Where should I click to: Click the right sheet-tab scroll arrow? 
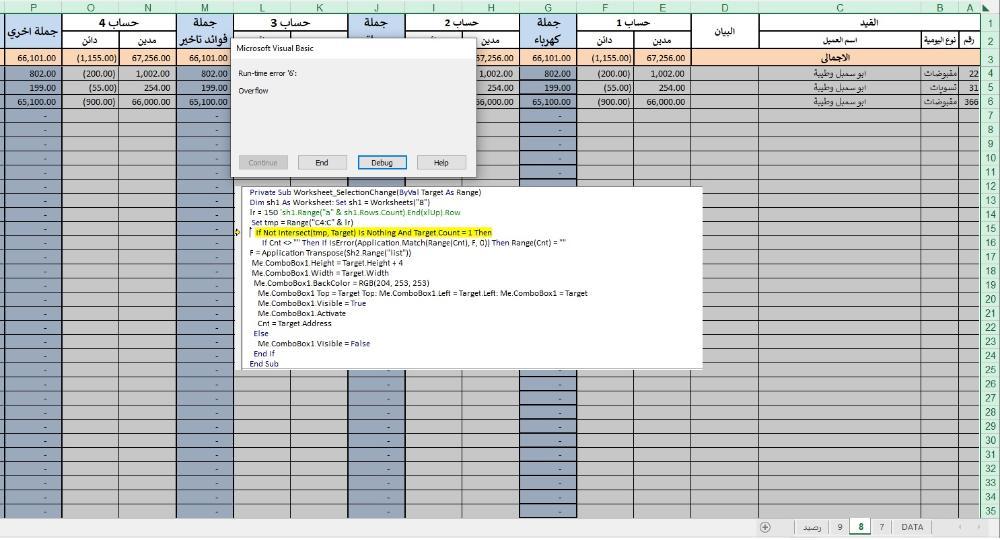click(x=978, y=527)
